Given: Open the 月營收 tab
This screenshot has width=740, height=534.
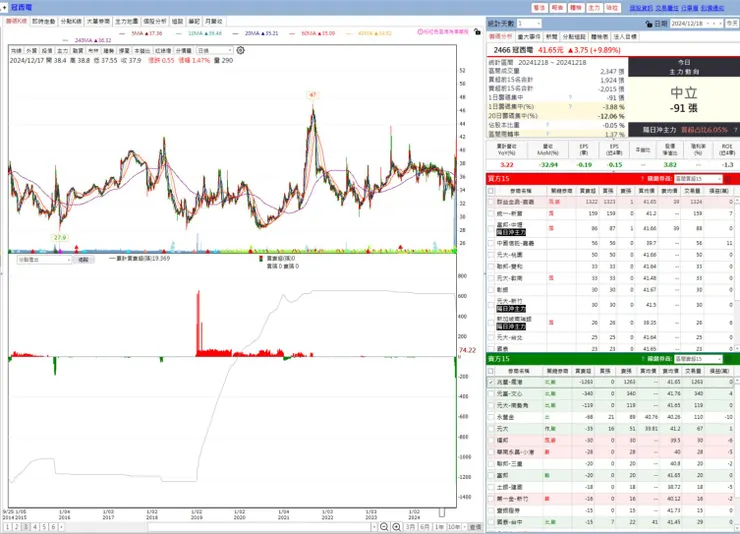Looking at the screenshot, I should (x=213, y=22).
